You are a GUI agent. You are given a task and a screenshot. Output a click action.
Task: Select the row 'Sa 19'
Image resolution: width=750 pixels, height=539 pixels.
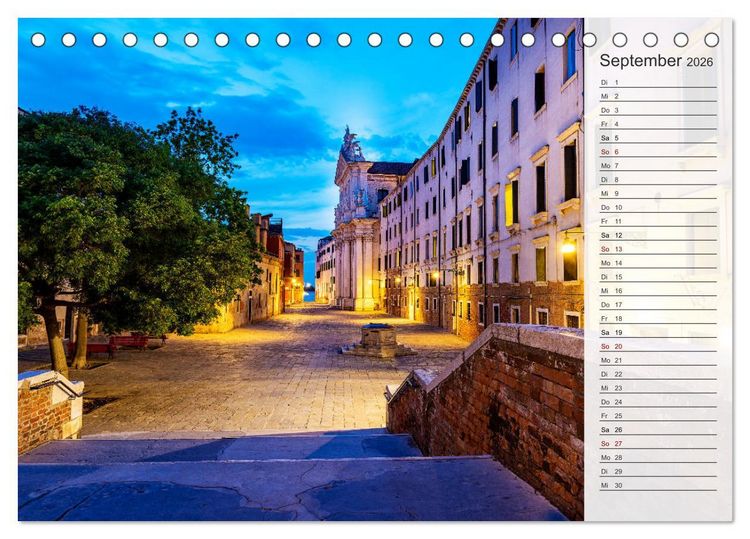[658, 332]
